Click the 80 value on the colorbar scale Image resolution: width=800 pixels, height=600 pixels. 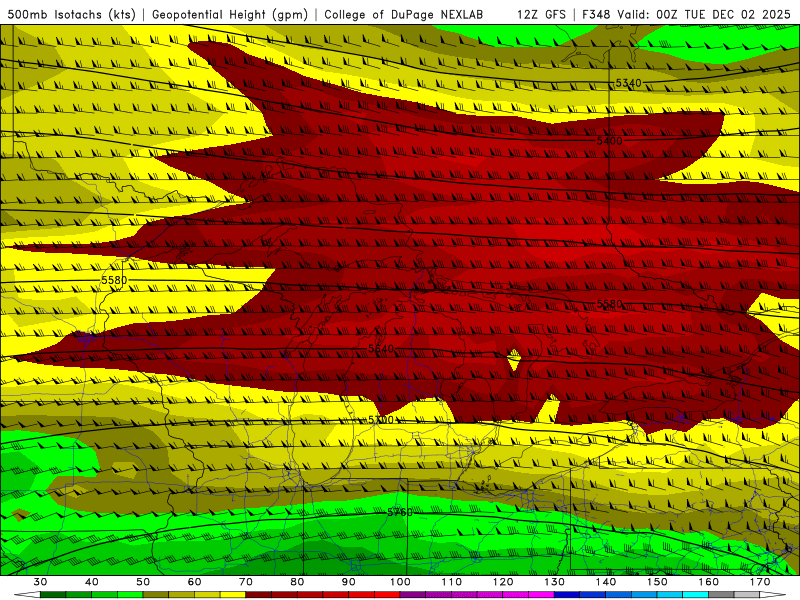pyautogui.click(x=297, y=582)
